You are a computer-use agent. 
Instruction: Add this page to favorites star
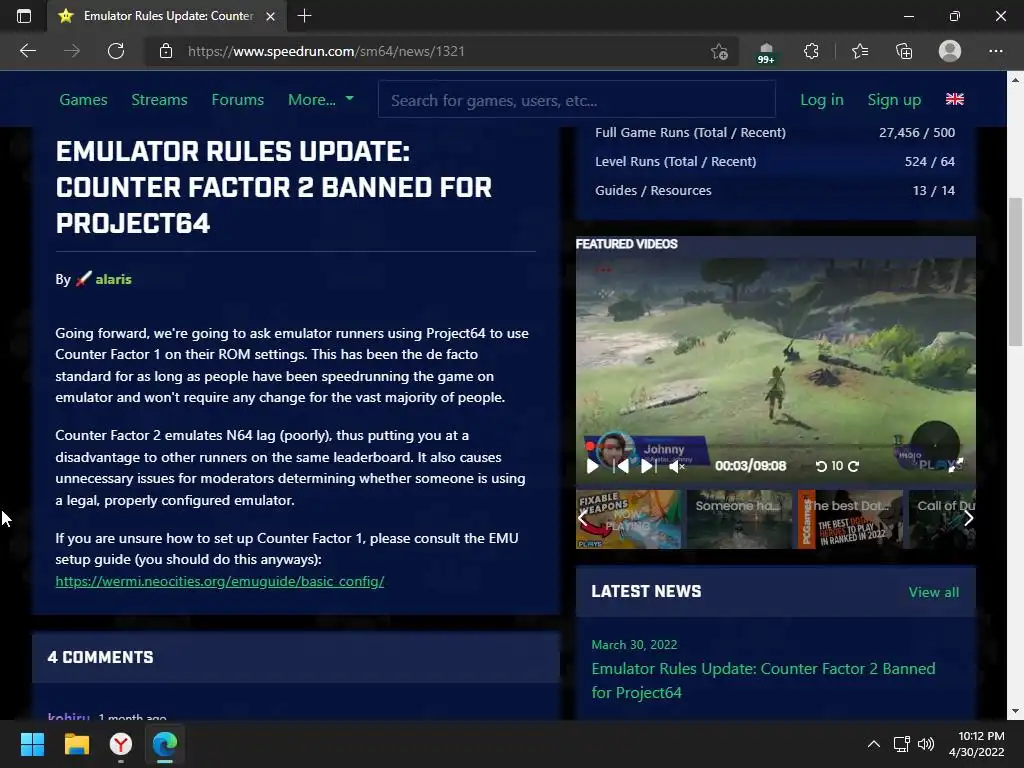click(719, 51)
